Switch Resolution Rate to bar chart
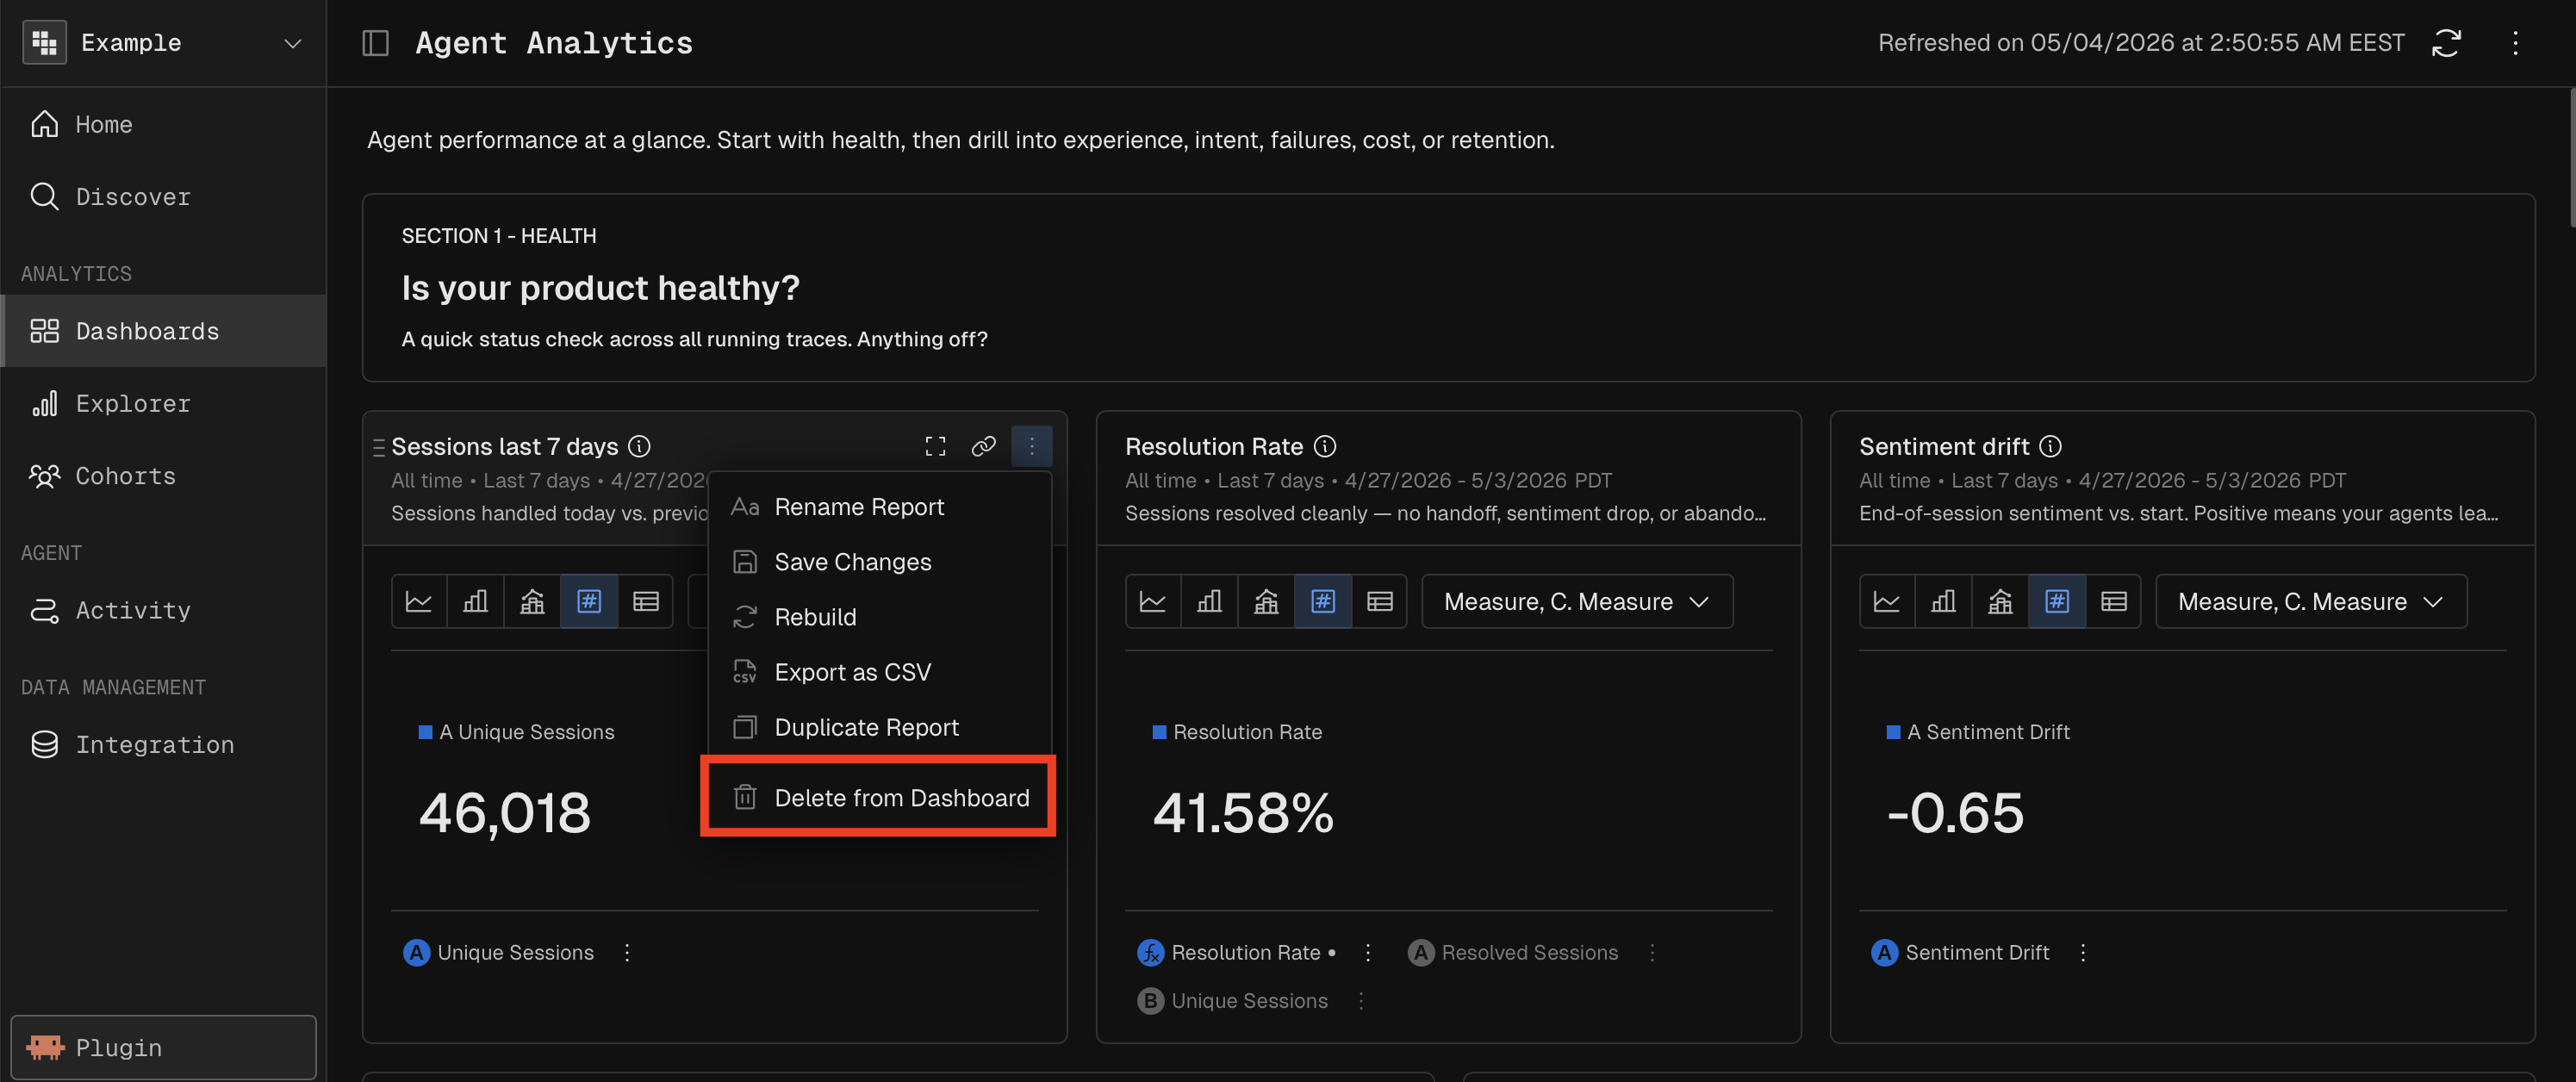 click(x=1210, y=601)
